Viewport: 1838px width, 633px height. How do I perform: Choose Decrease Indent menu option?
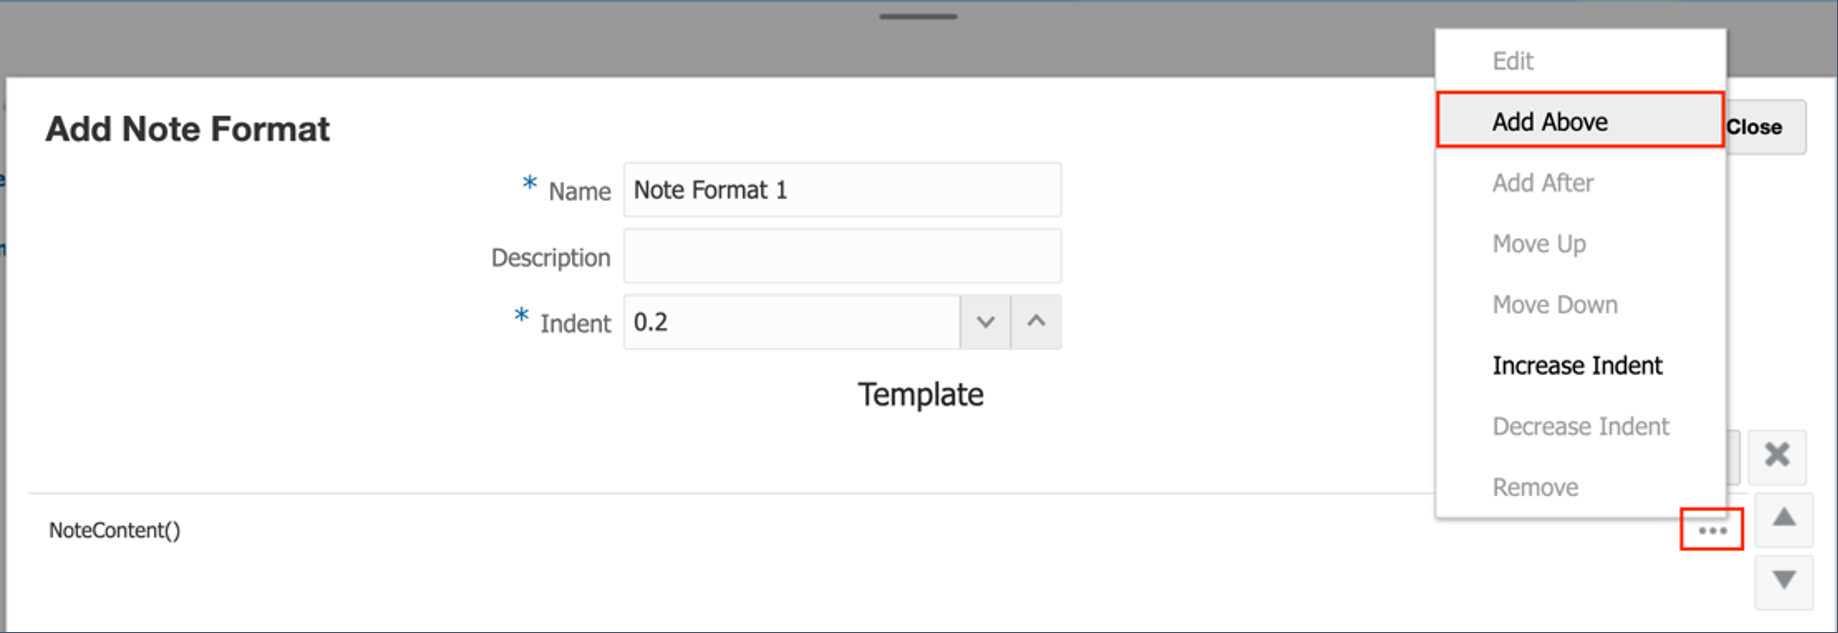(1581, 426)
